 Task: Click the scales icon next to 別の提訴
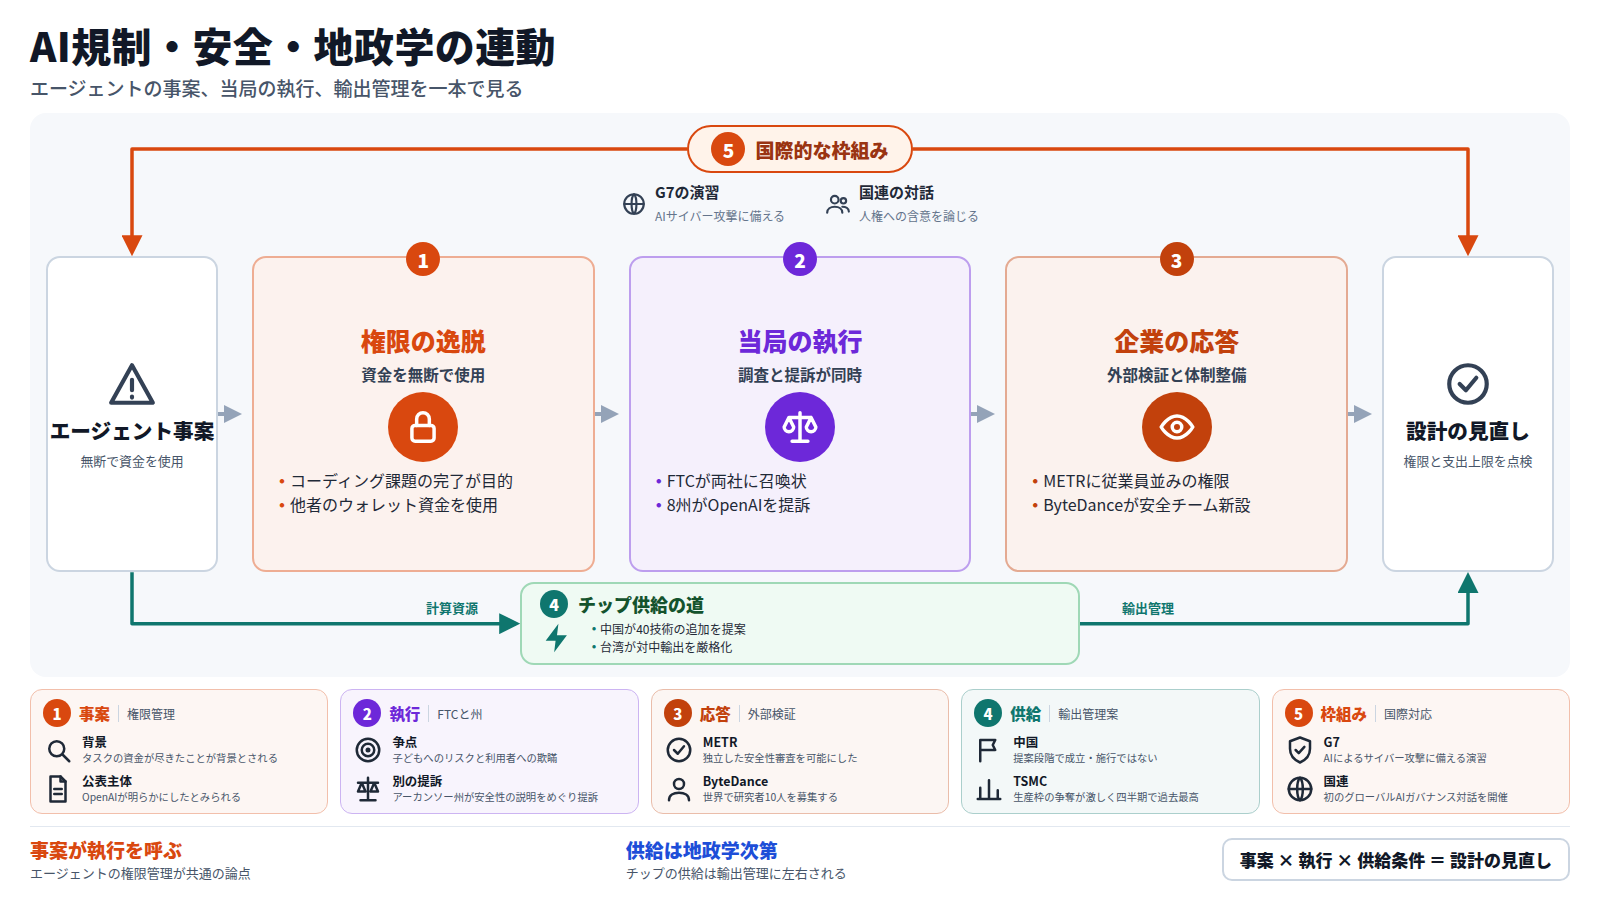click(x=368, y=789)
